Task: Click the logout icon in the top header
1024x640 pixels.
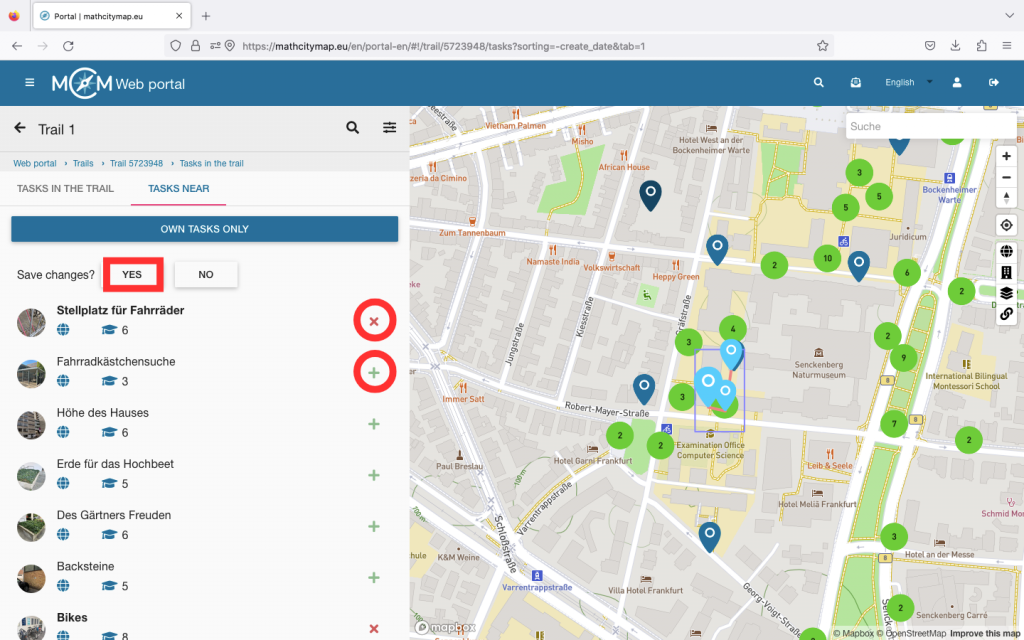Action: click(993, 83)
